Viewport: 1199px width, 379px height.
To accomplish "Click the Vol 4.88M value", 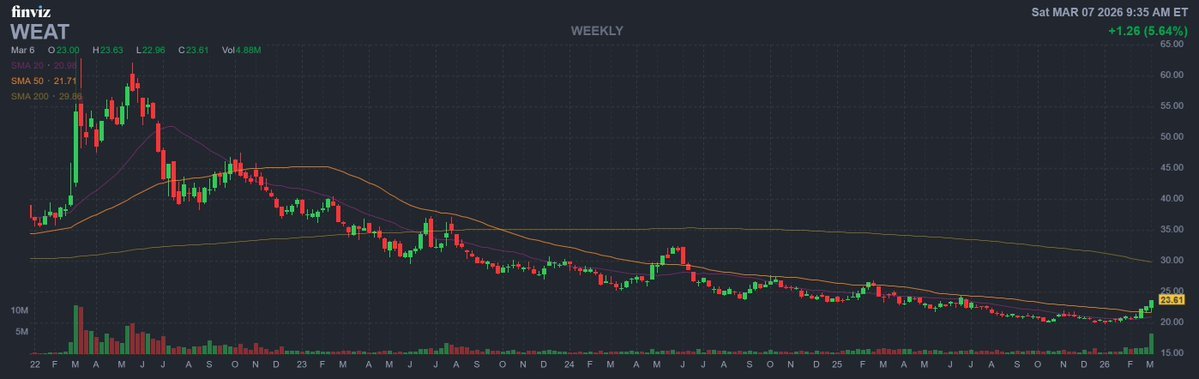I will (x=242, y=50).
